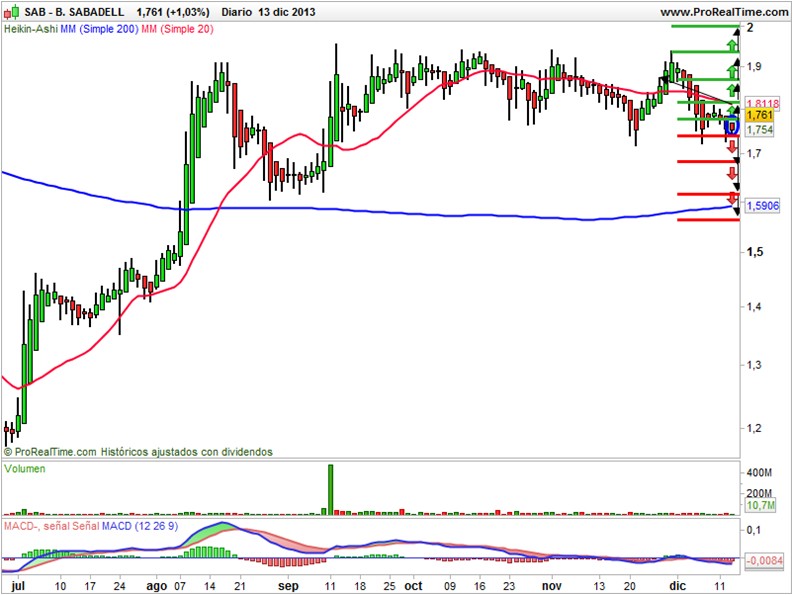Select the MM (Simple 200) label
793x595 pixels.
[x=99, y=29]
